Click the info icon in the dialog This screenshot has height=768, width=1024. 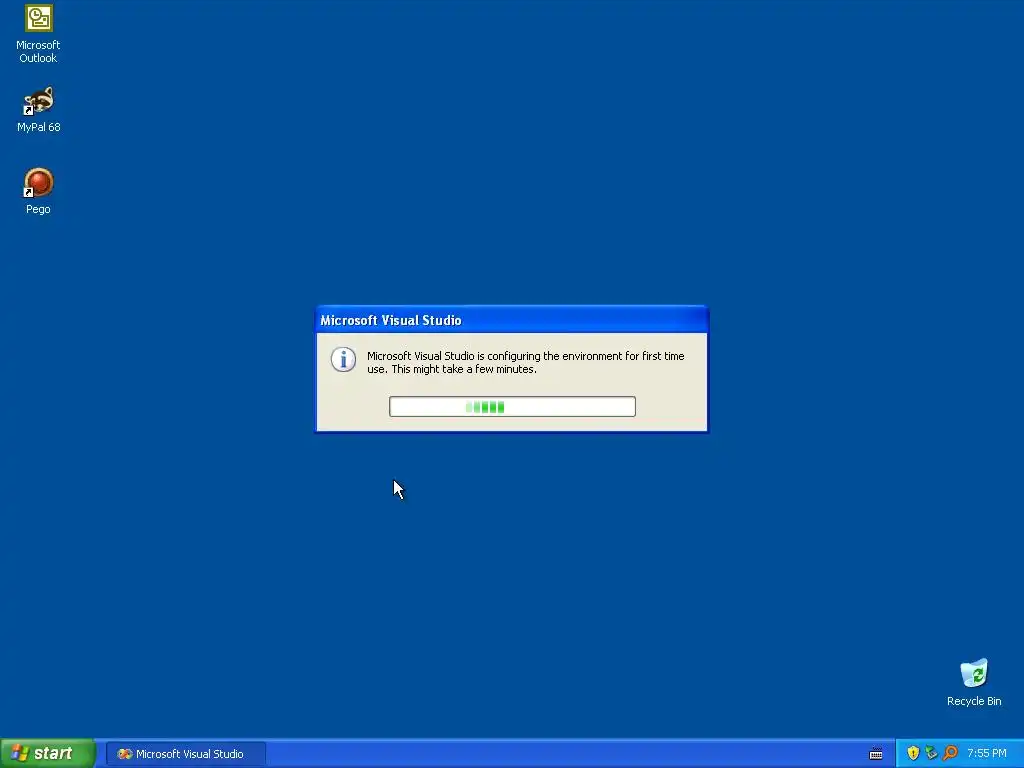pos(343,359)
